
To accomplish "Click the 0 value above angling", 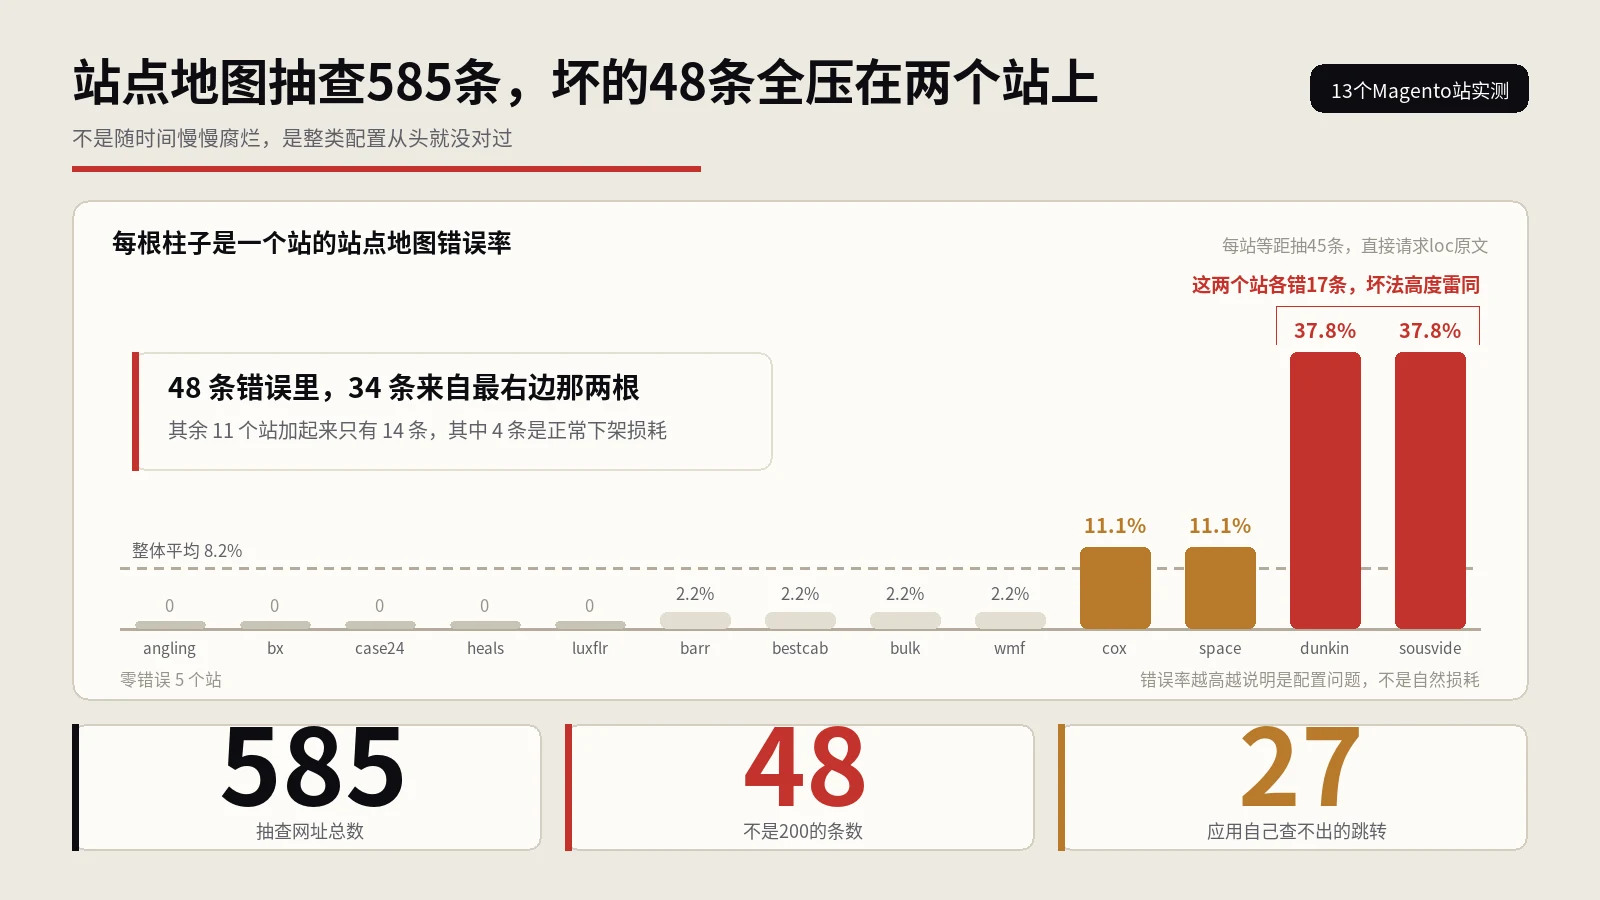I will (170, 606).
